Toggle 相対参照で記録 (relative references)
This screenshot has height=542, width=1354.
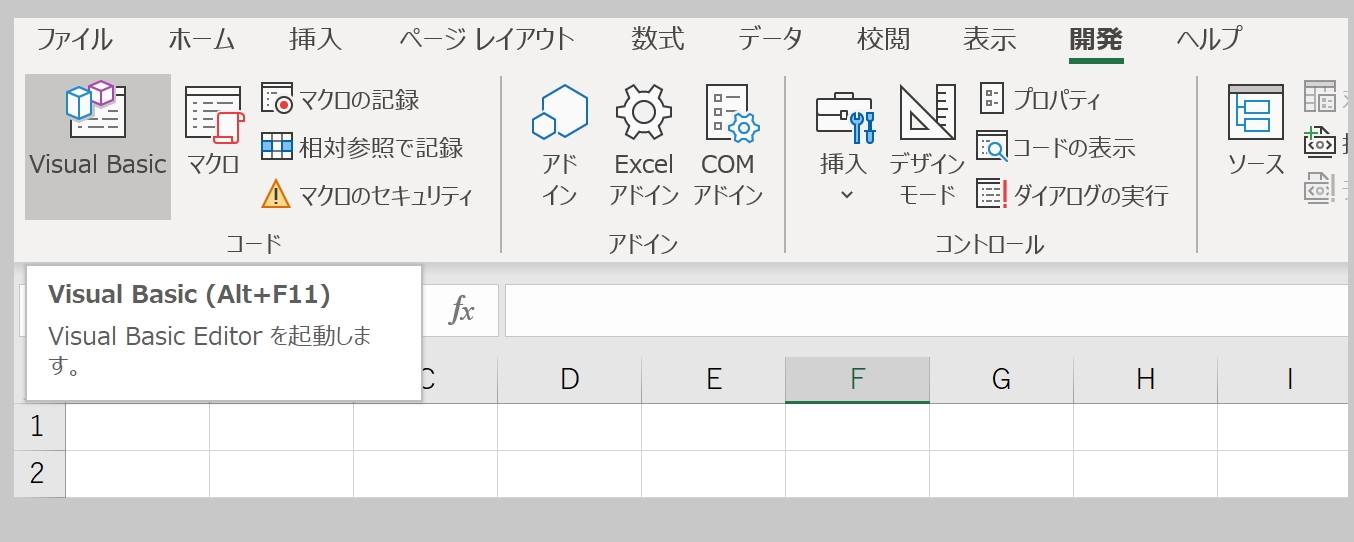(362, 148)
